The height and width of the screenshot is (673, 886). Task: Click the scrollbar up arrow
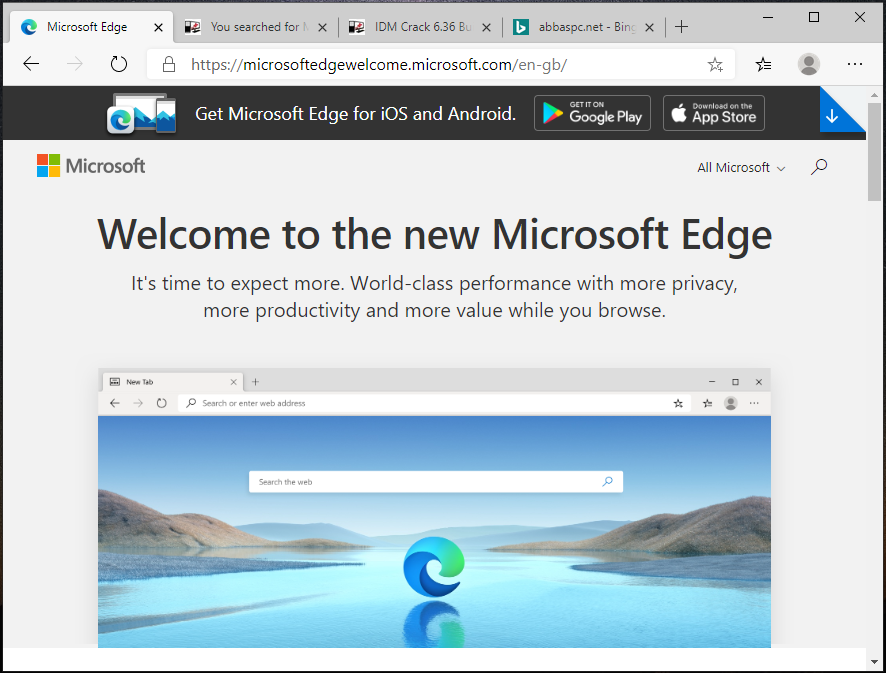click(x=874, y=95)
